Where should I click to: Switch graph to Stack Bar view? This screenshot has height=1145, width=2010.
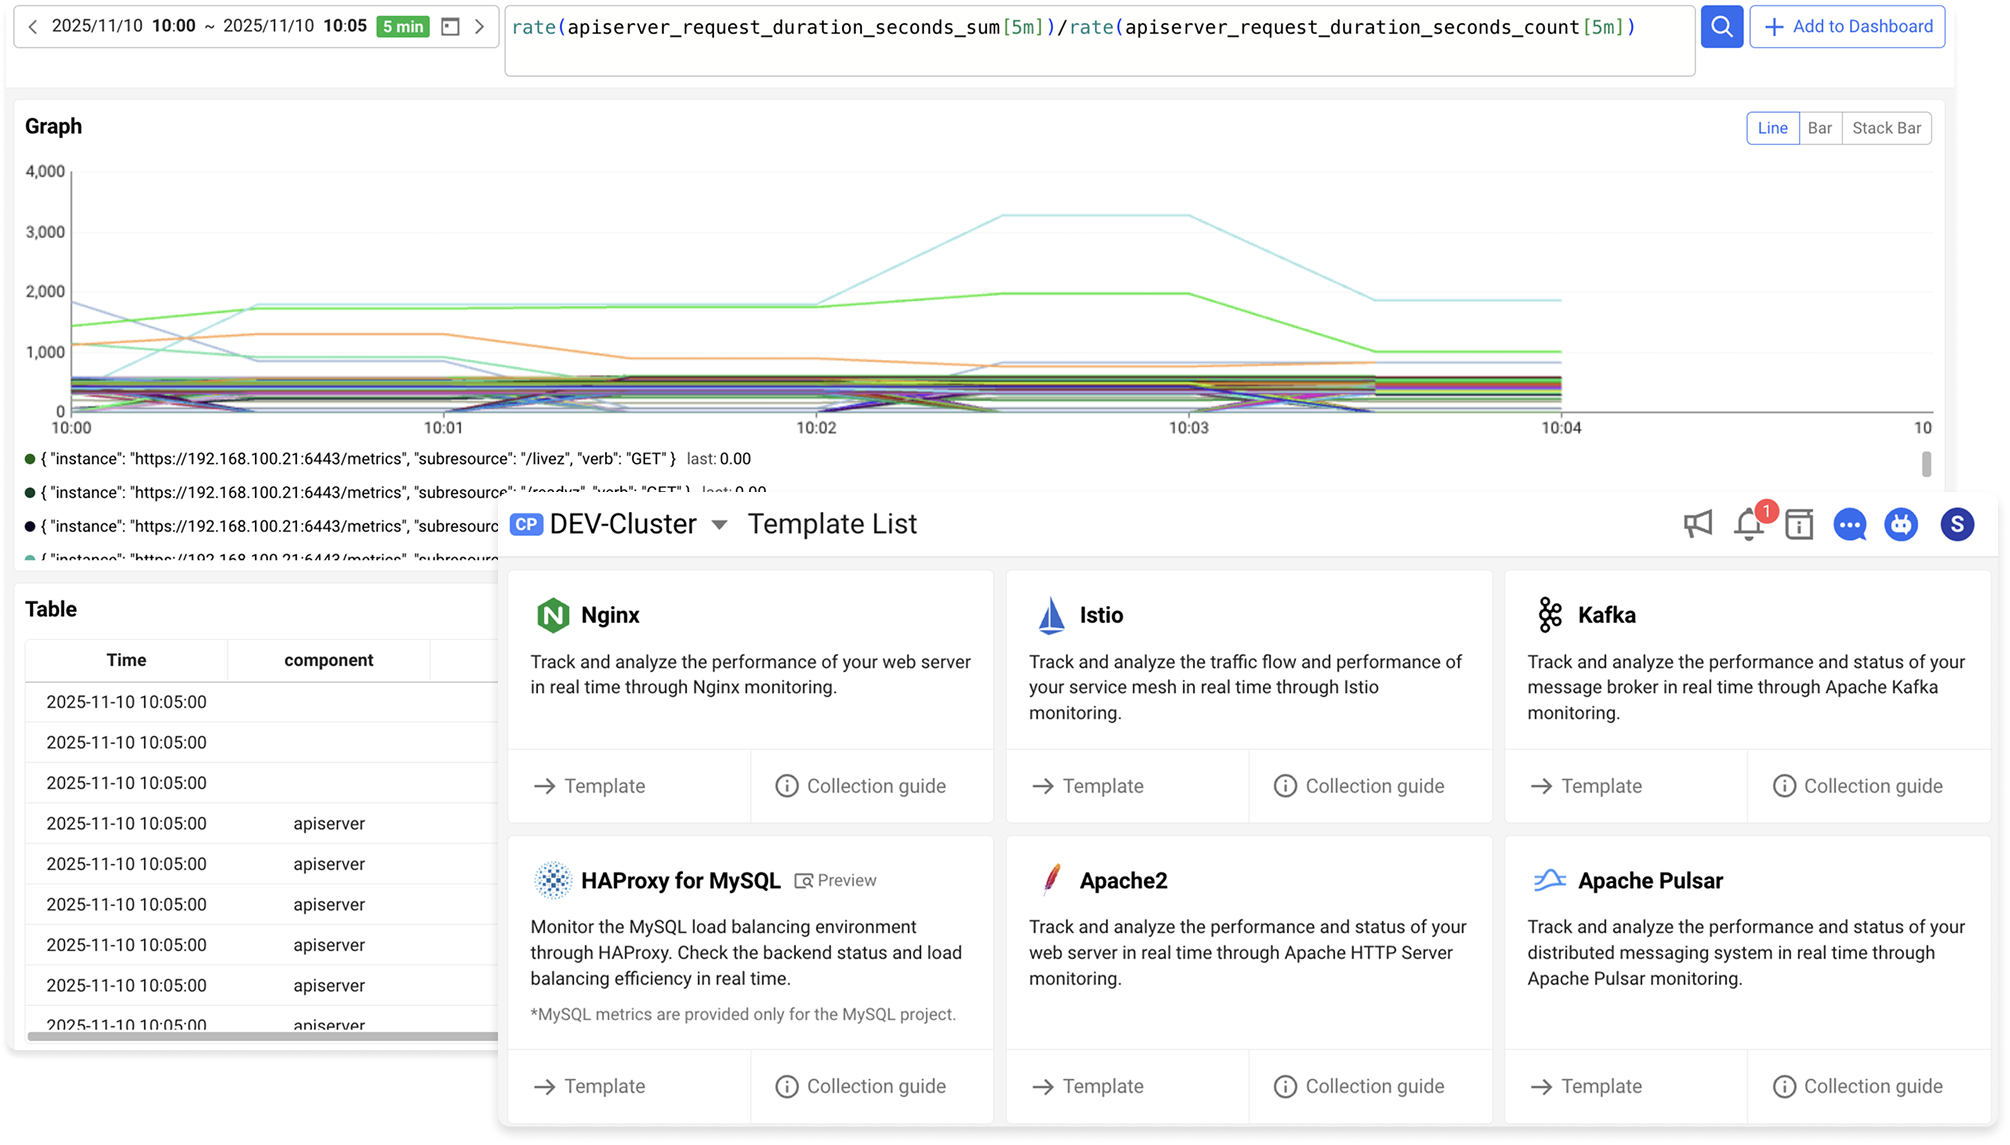click(x=1886, y=128)
